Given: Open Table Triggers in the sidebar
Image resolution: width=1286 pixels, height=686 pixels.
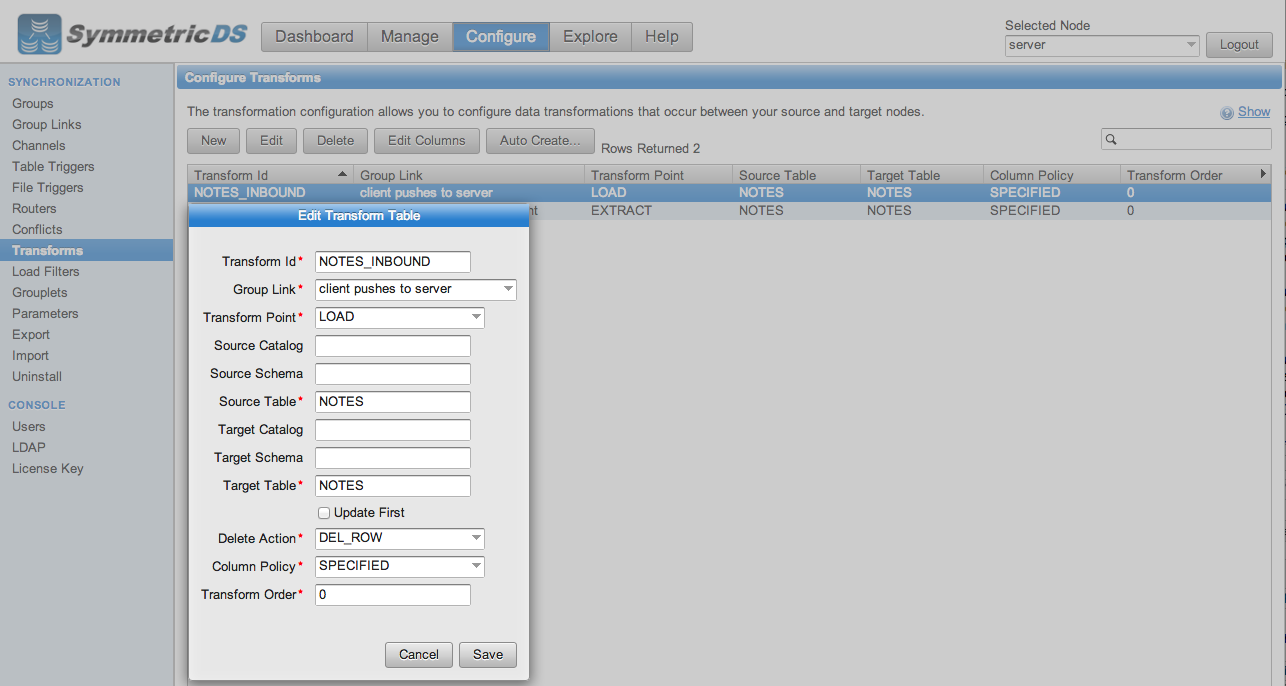Looking at the screenshot, I should [53, 167].
